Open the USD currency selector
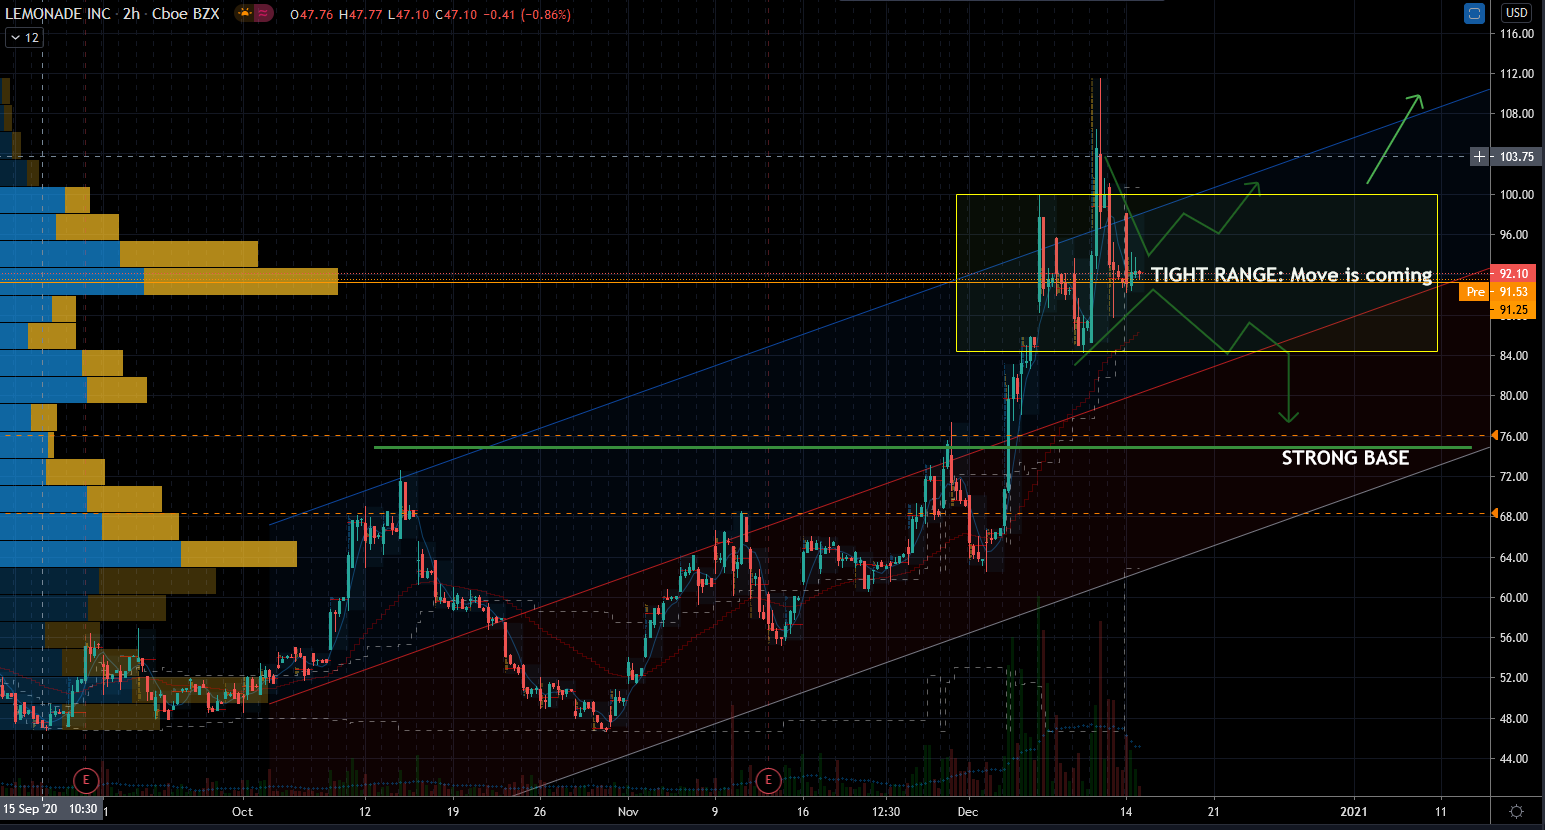Screen dimensions: 1545x830 [x=1516, y=13]
